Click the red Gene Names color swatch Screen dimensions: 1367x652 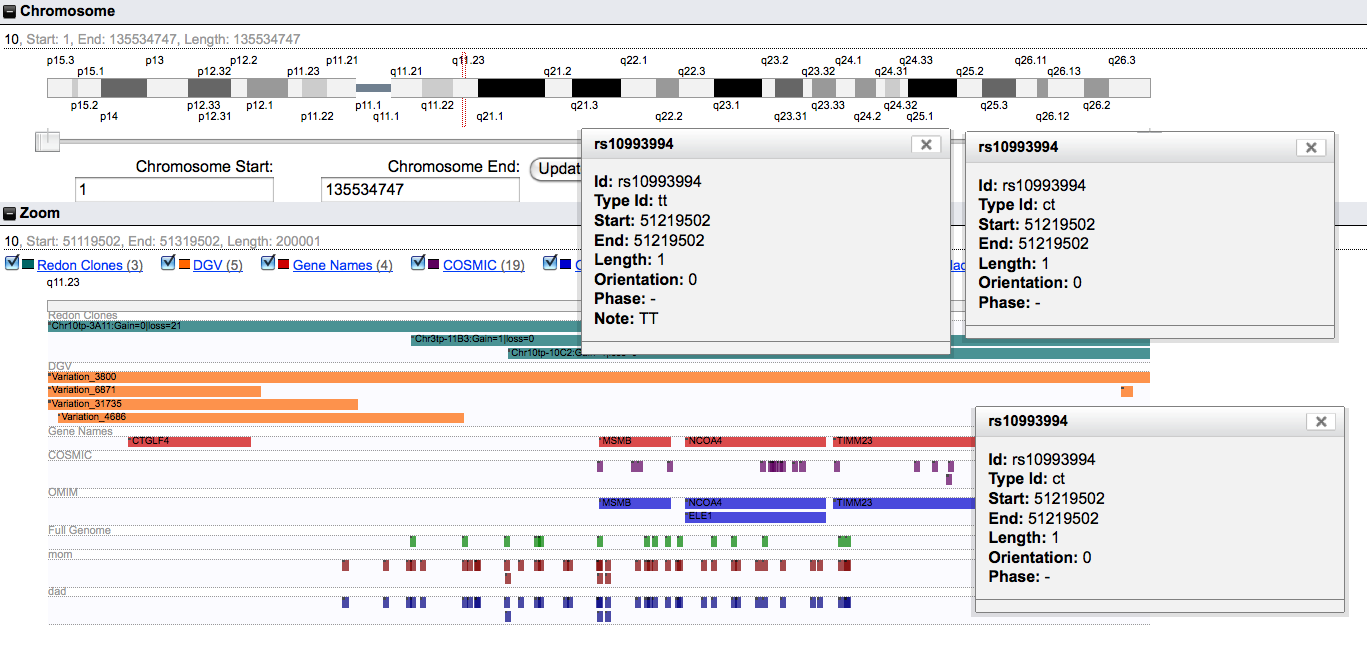pos(283,265)
